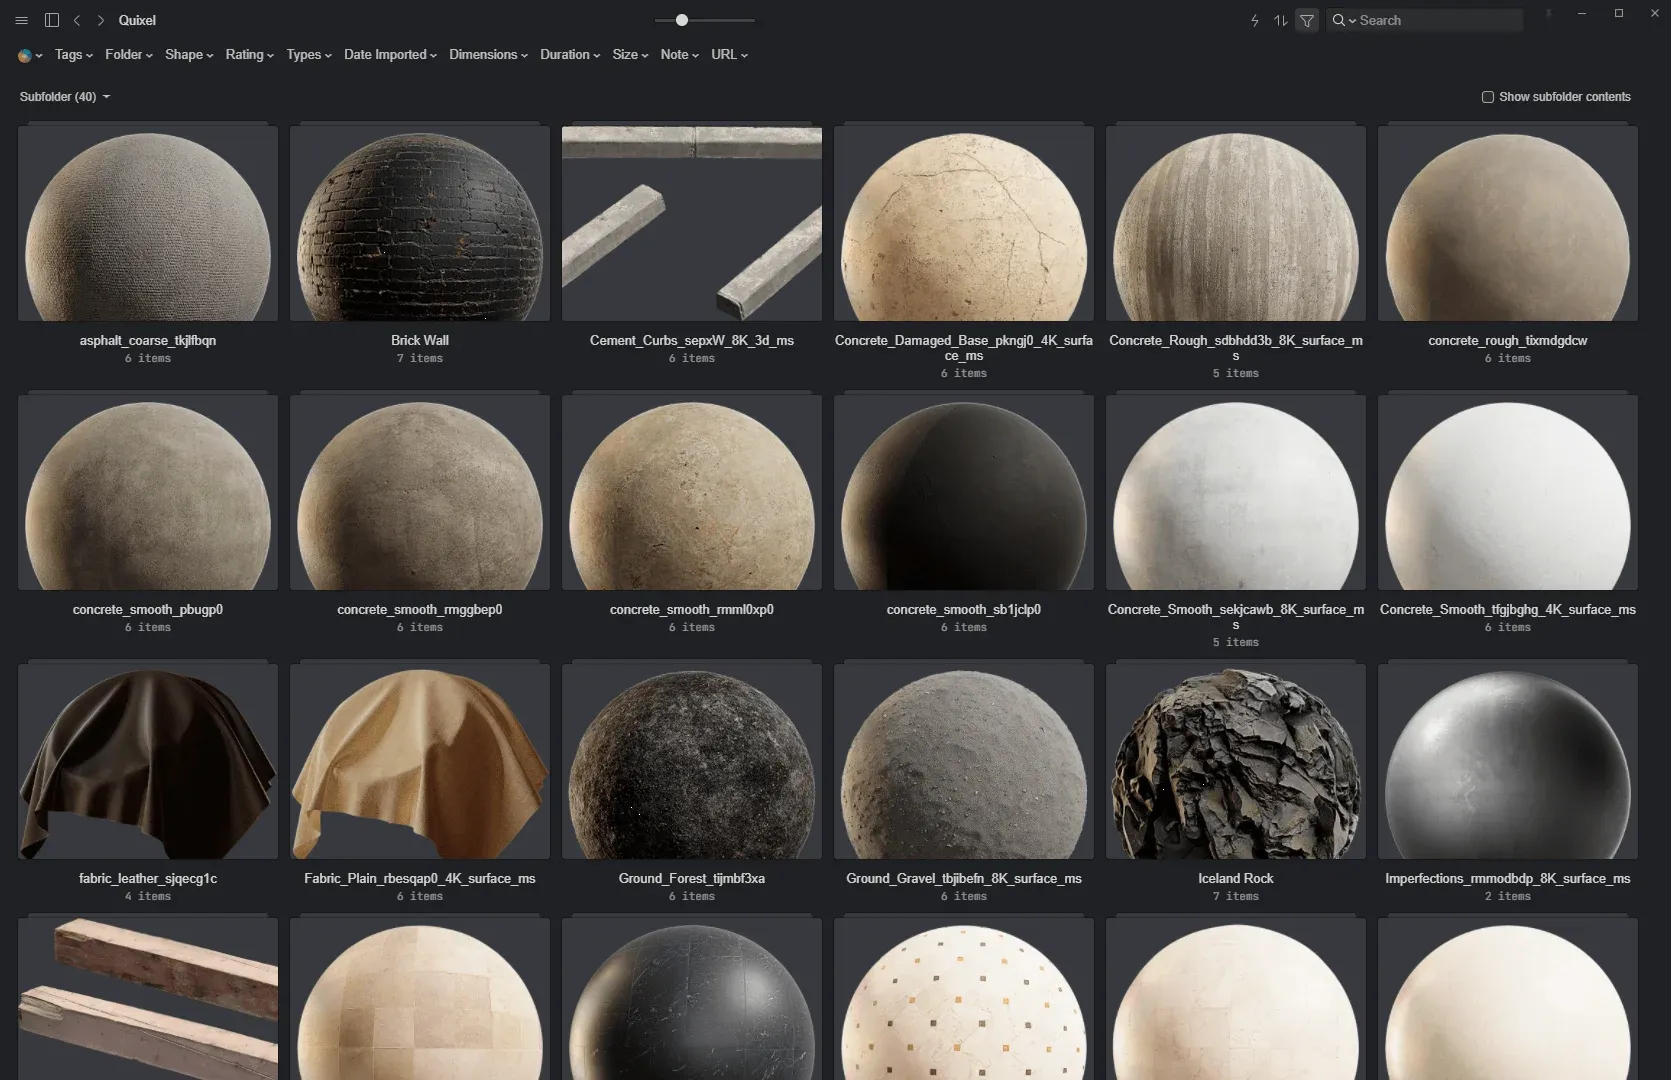The height and width of the screenshot is (1080, 1671).
Task: Click the Cement_Curbs_sepxW_8K_3d_ms name
Action: [692, 341]
